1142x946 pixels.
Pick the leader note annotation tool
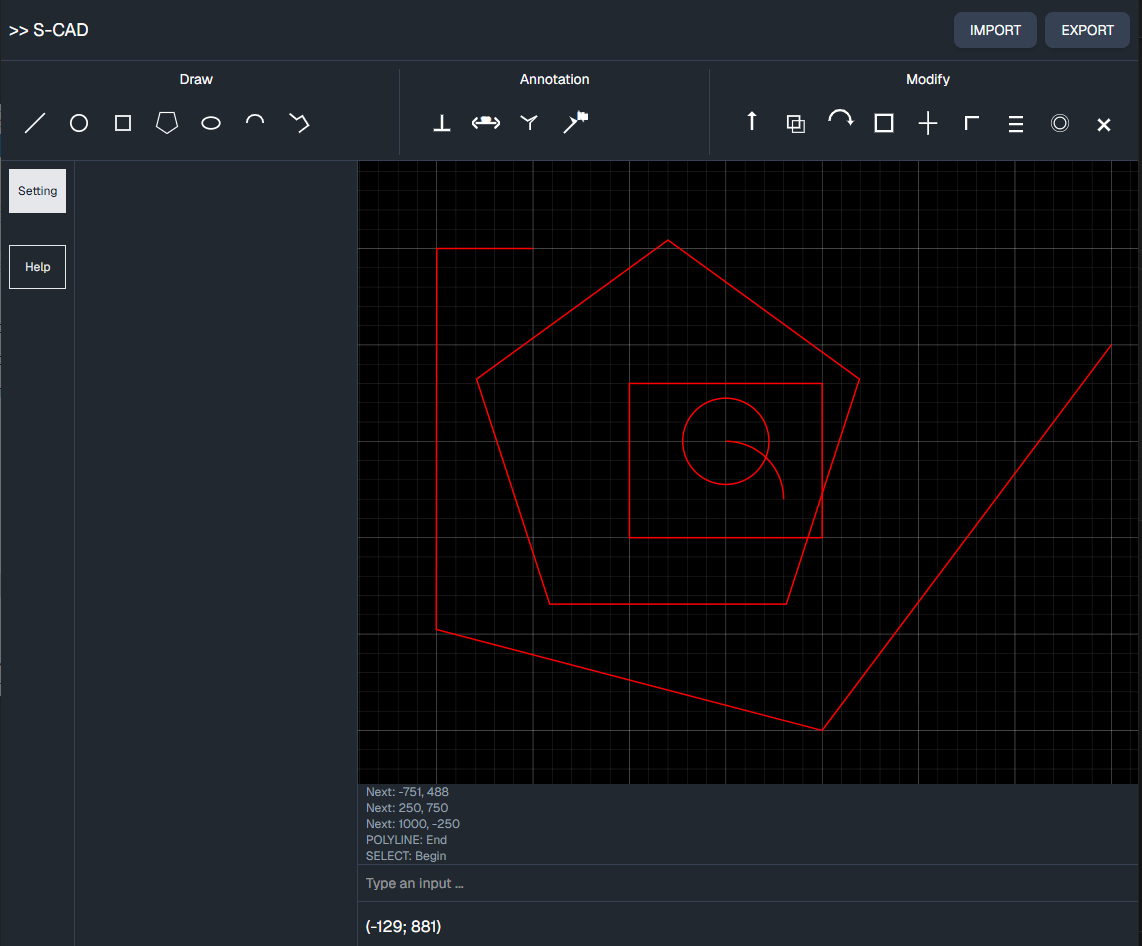575,122
